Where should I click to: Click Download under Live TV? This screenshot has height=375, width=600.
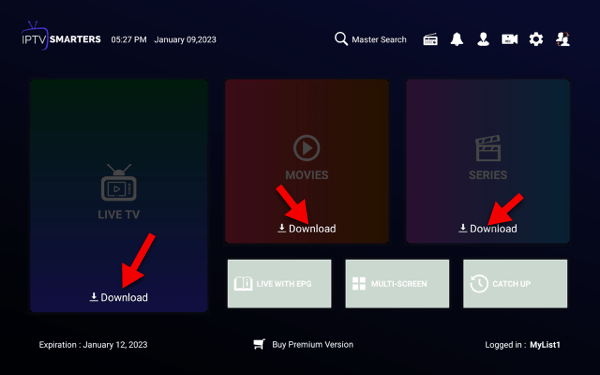coord(119,297)
